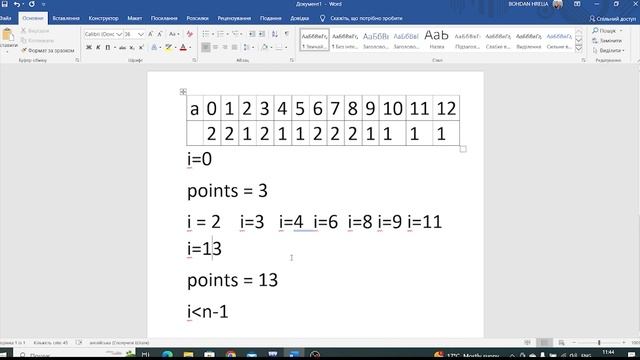Increase paragraph indent
The height and width of the screenshot is (360, 640).
point(262,34)
